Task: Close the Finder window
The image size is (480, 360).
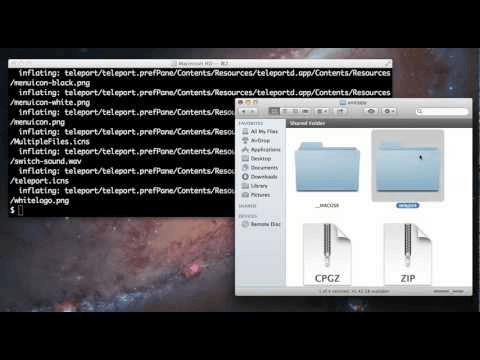Action: (241, 102)
